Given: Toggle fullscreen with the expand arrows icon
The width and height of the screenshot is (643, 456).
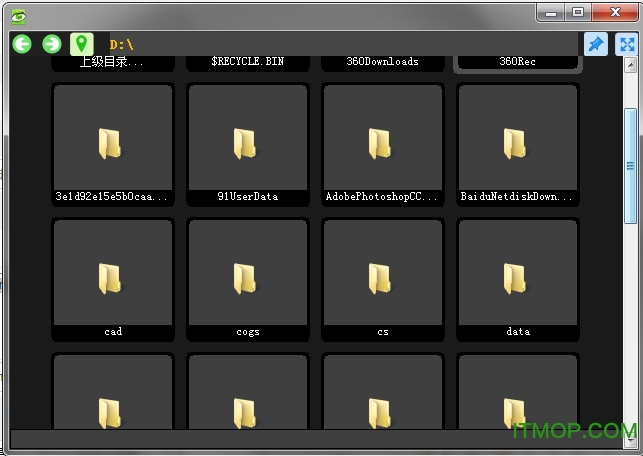Looking at the screenshot, I should (627, 44).
